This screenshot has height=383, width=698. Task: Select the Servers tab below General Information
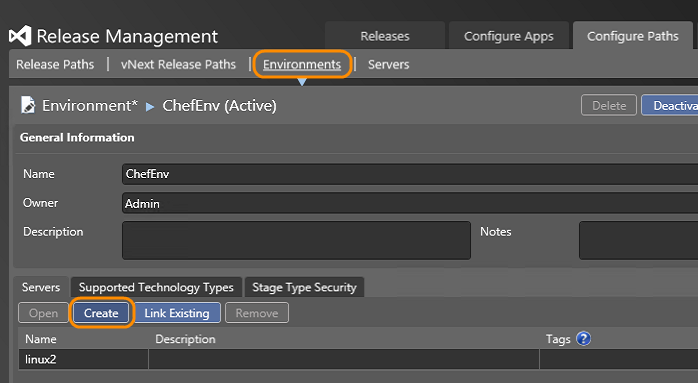pyautogui.click(x=41, y=287)
